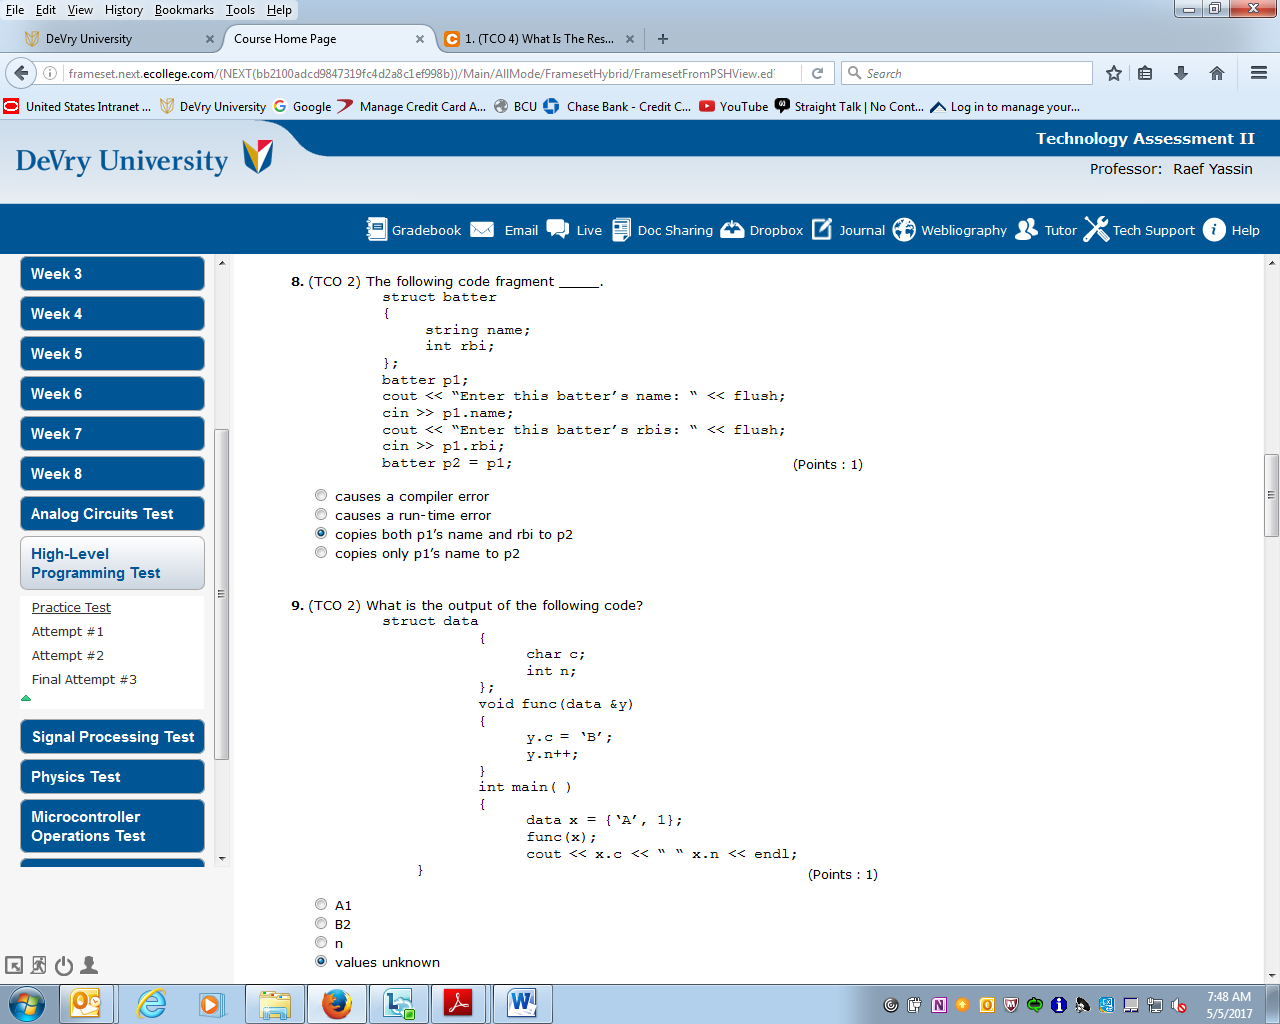Screen dimensions: 1280x1024
Task: Click the Webliography globe icon
Action: click(904, 229)
